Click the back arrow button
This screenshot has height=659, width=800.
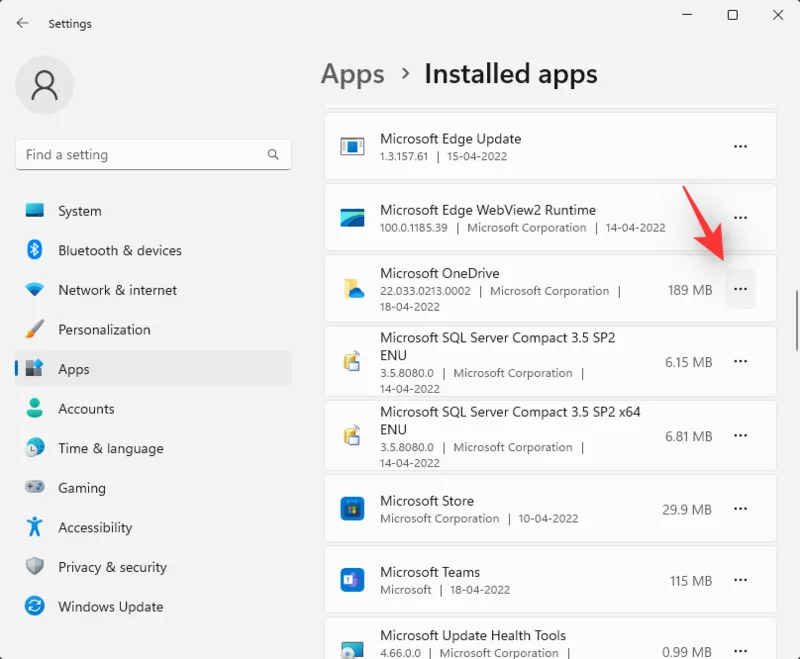pos(21,23)
